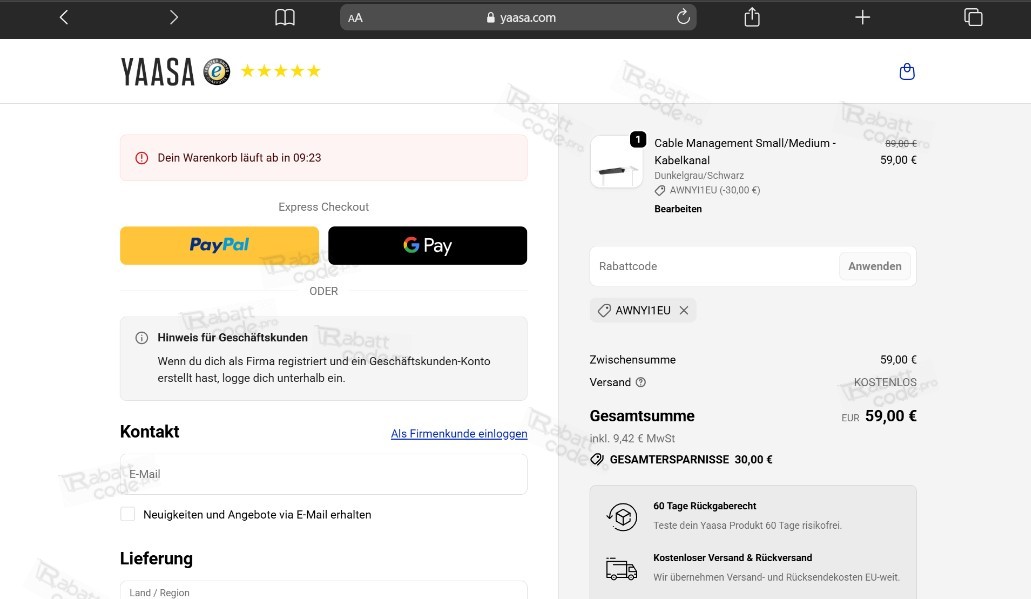Image resolution: width=1031 pixels, height=599 pixels.
Task: Click the 60 Tage Rückgaberecht box icon
Action: coord(621,517)
